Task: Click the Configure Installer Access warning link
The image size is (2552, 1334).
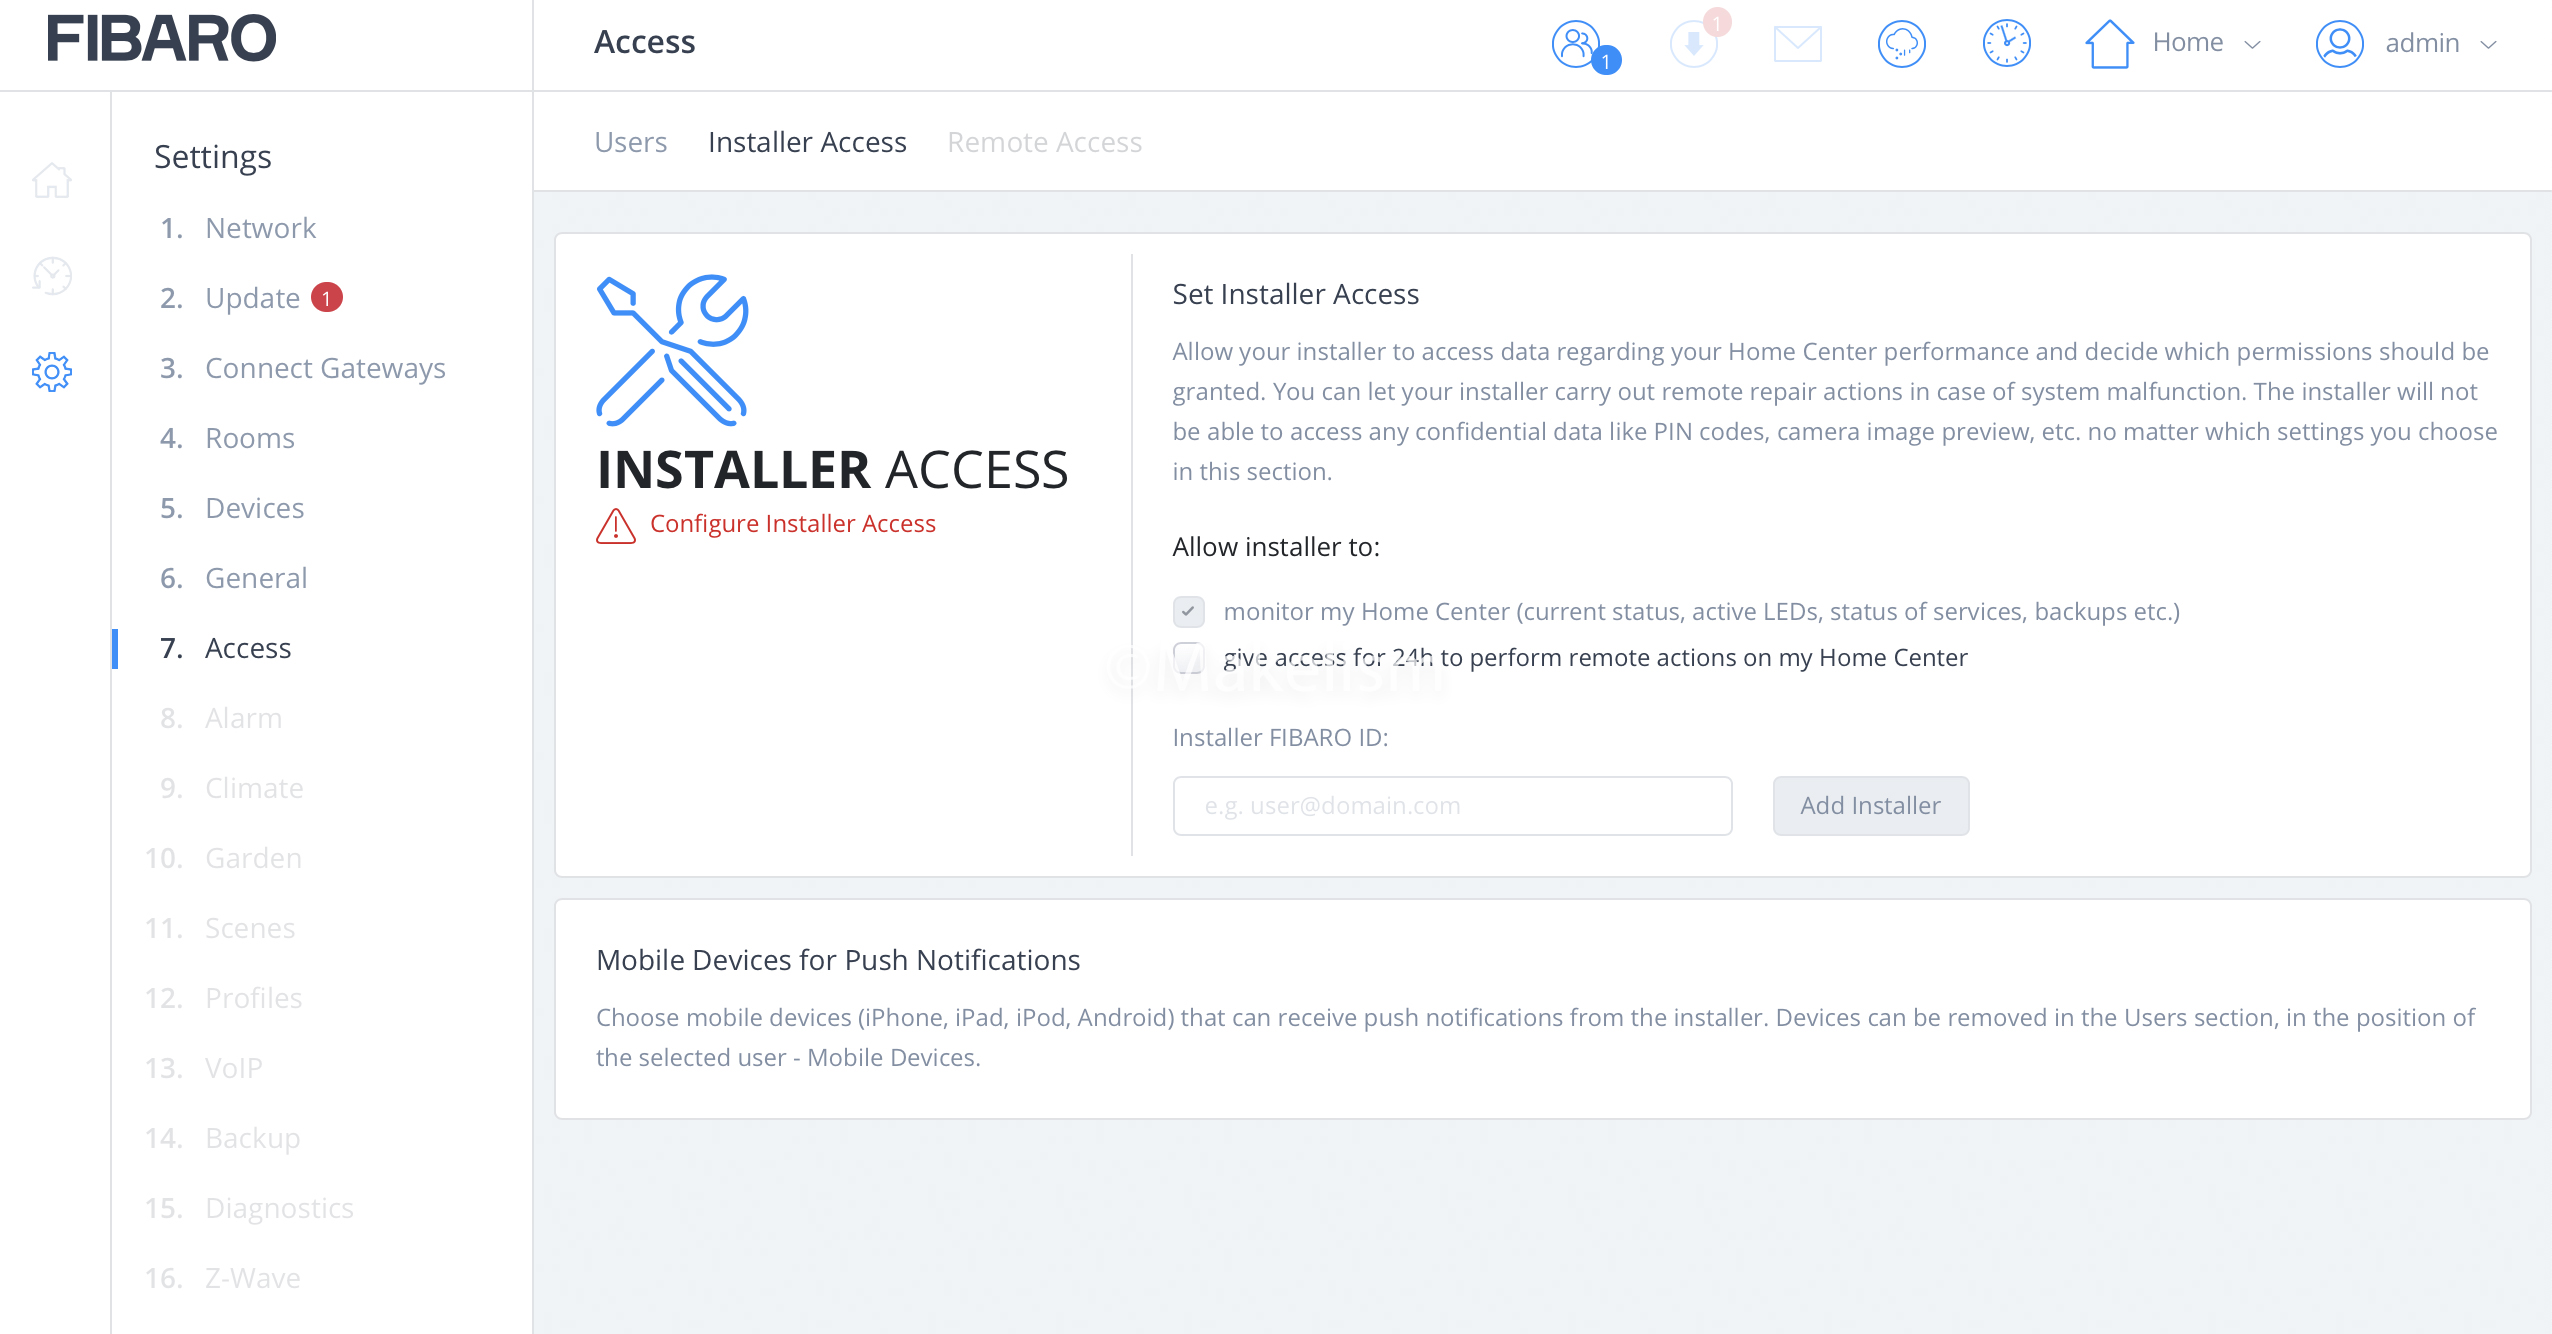Action: coord(792,524)
